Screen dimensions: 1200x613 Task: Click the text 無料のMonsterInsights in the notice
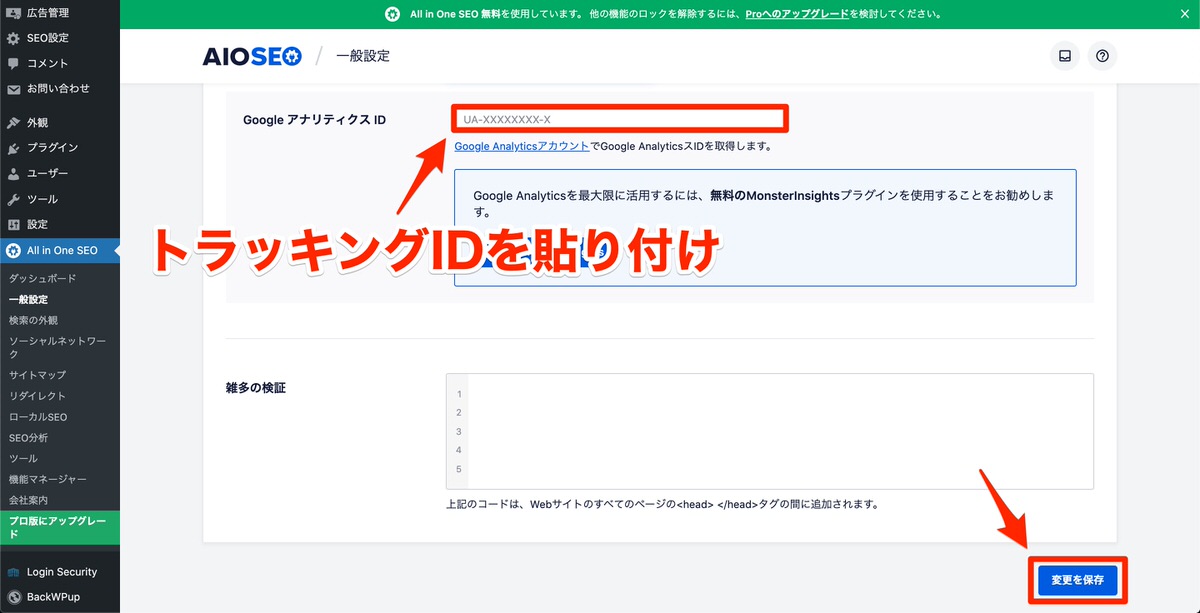[775, 197]
